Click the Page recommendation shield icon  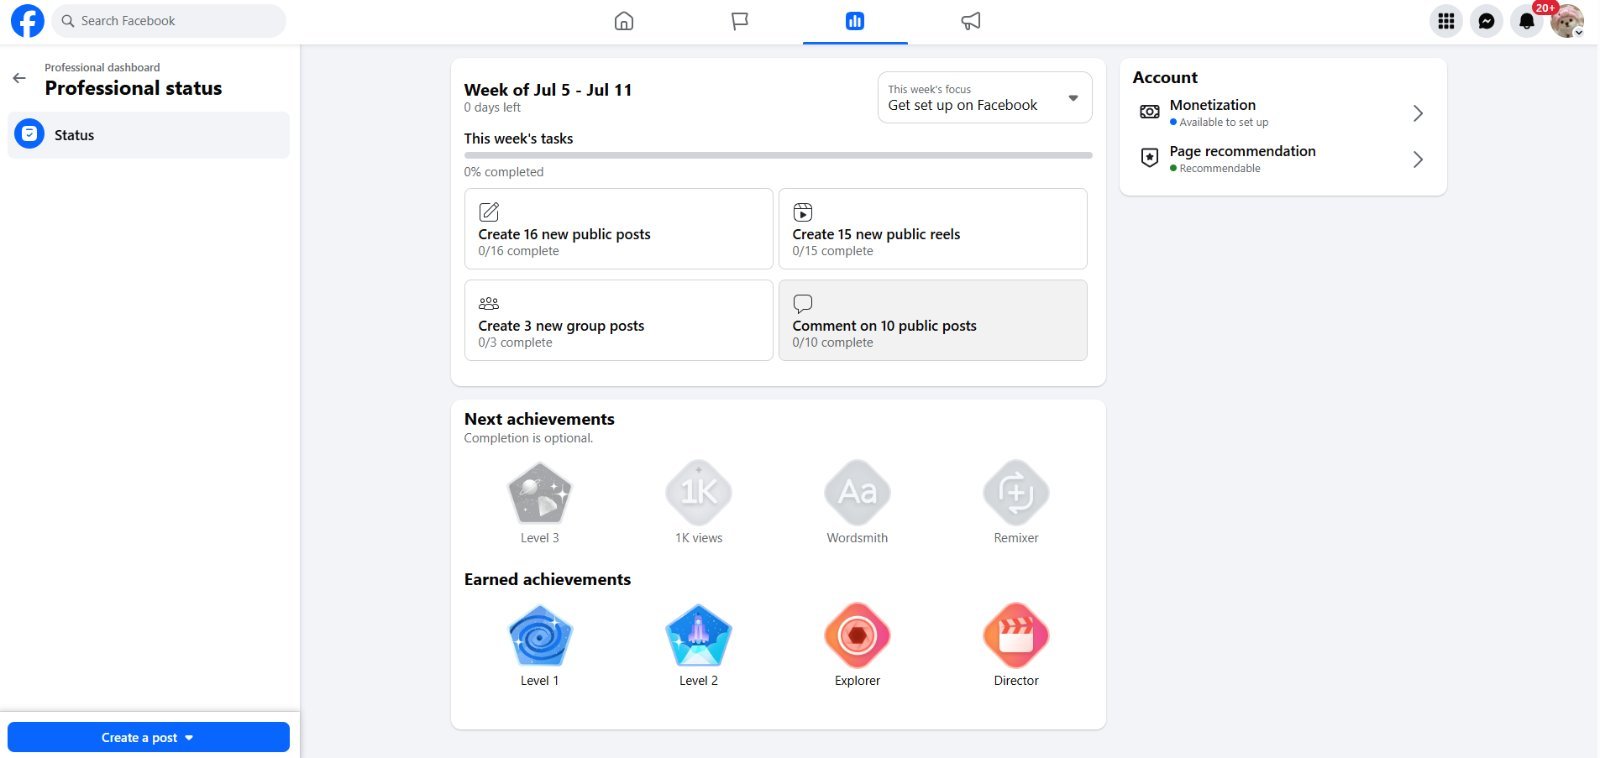(1150, 158)
